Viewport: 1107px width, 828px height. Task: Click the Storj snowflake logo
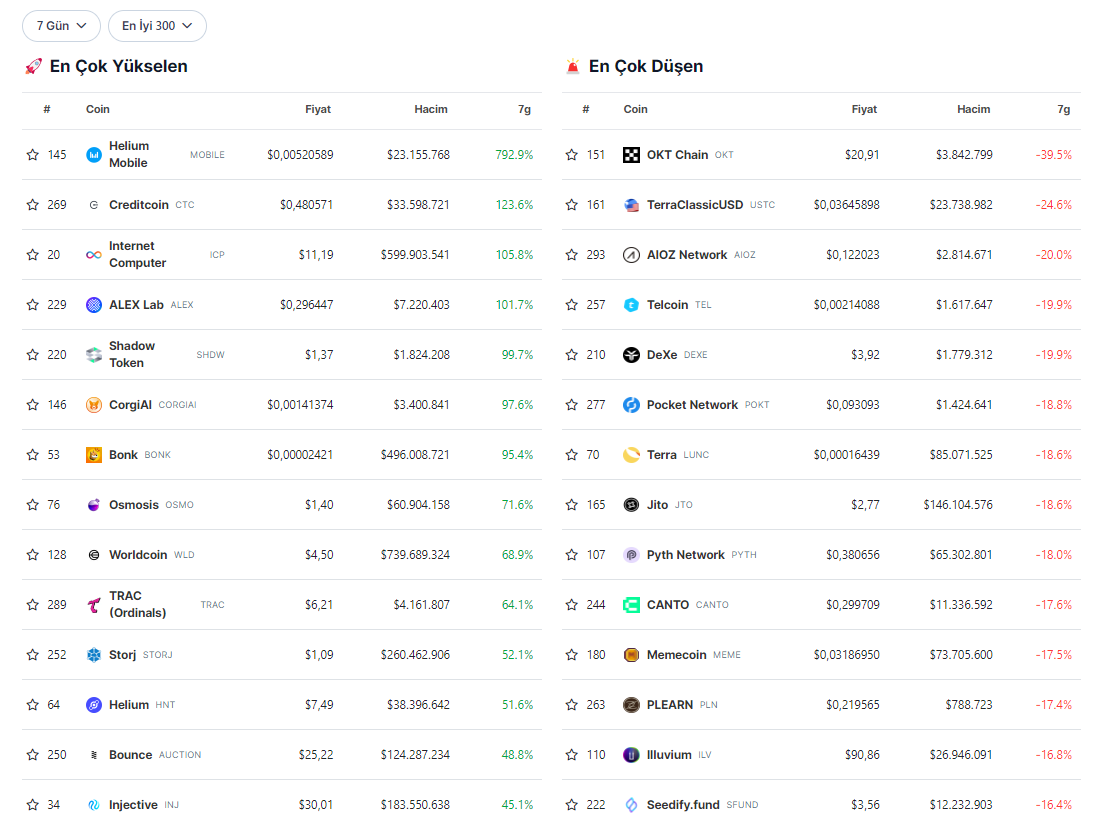[x=94, y=655]
